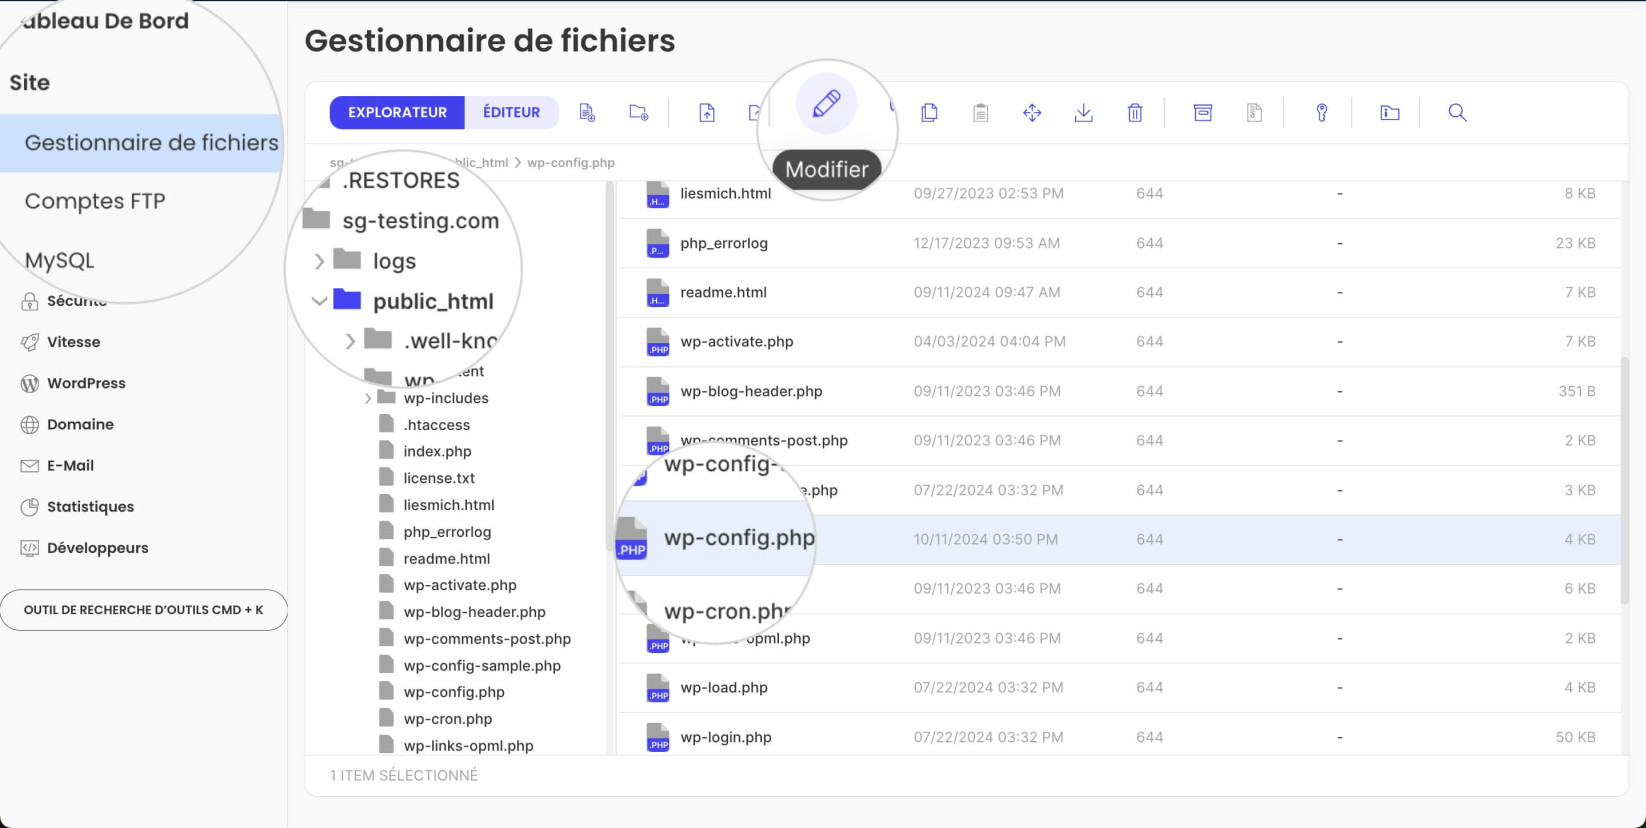Select wp-links-opml.php in the folder tree
Viewport: 1646px width, 828px height.
coord(468,746)
